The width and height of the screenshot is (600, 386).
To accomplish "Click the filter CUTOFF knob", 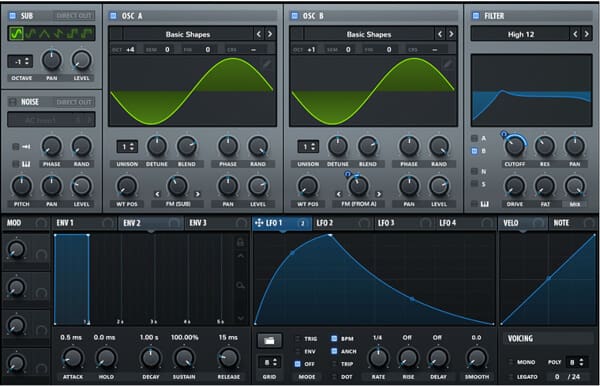I will point(515,146).
